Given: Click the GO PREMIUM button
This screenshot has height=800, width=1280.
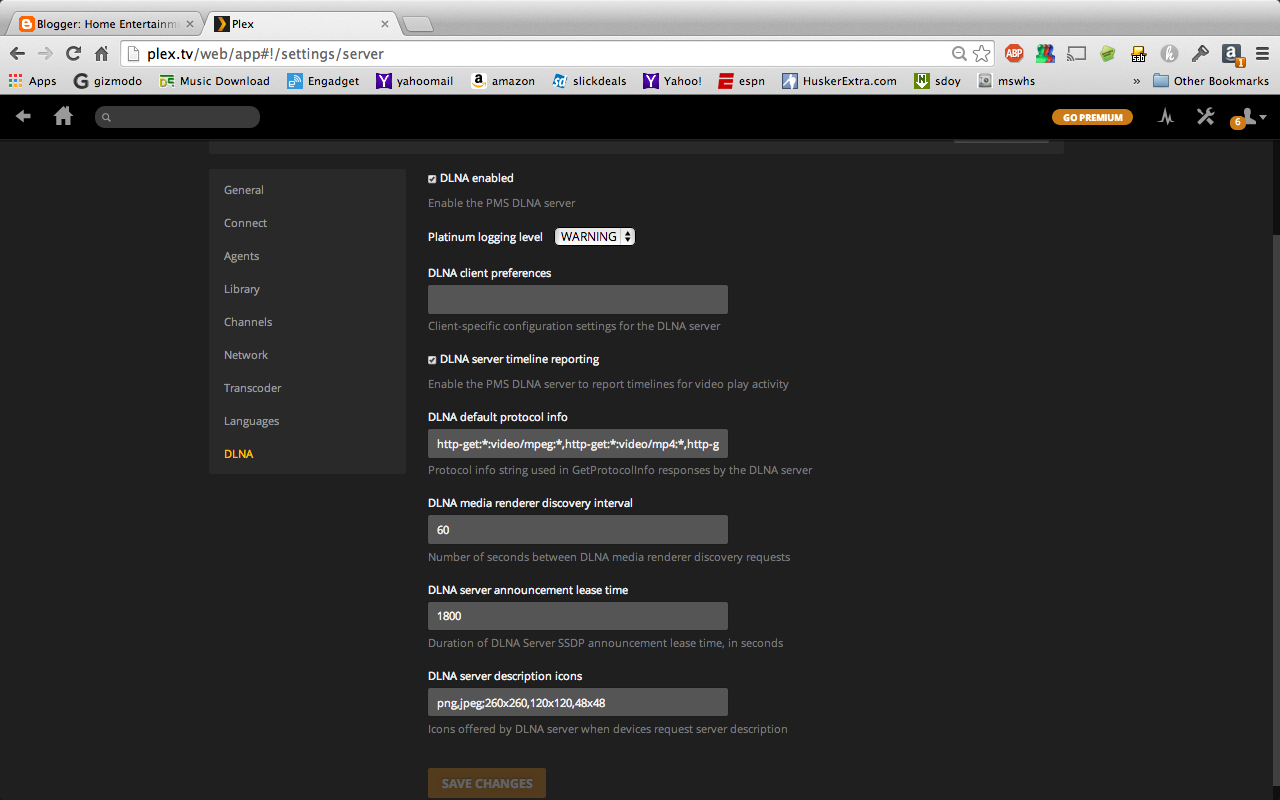Looking at the screenshot, I should tap(1092, 116).
